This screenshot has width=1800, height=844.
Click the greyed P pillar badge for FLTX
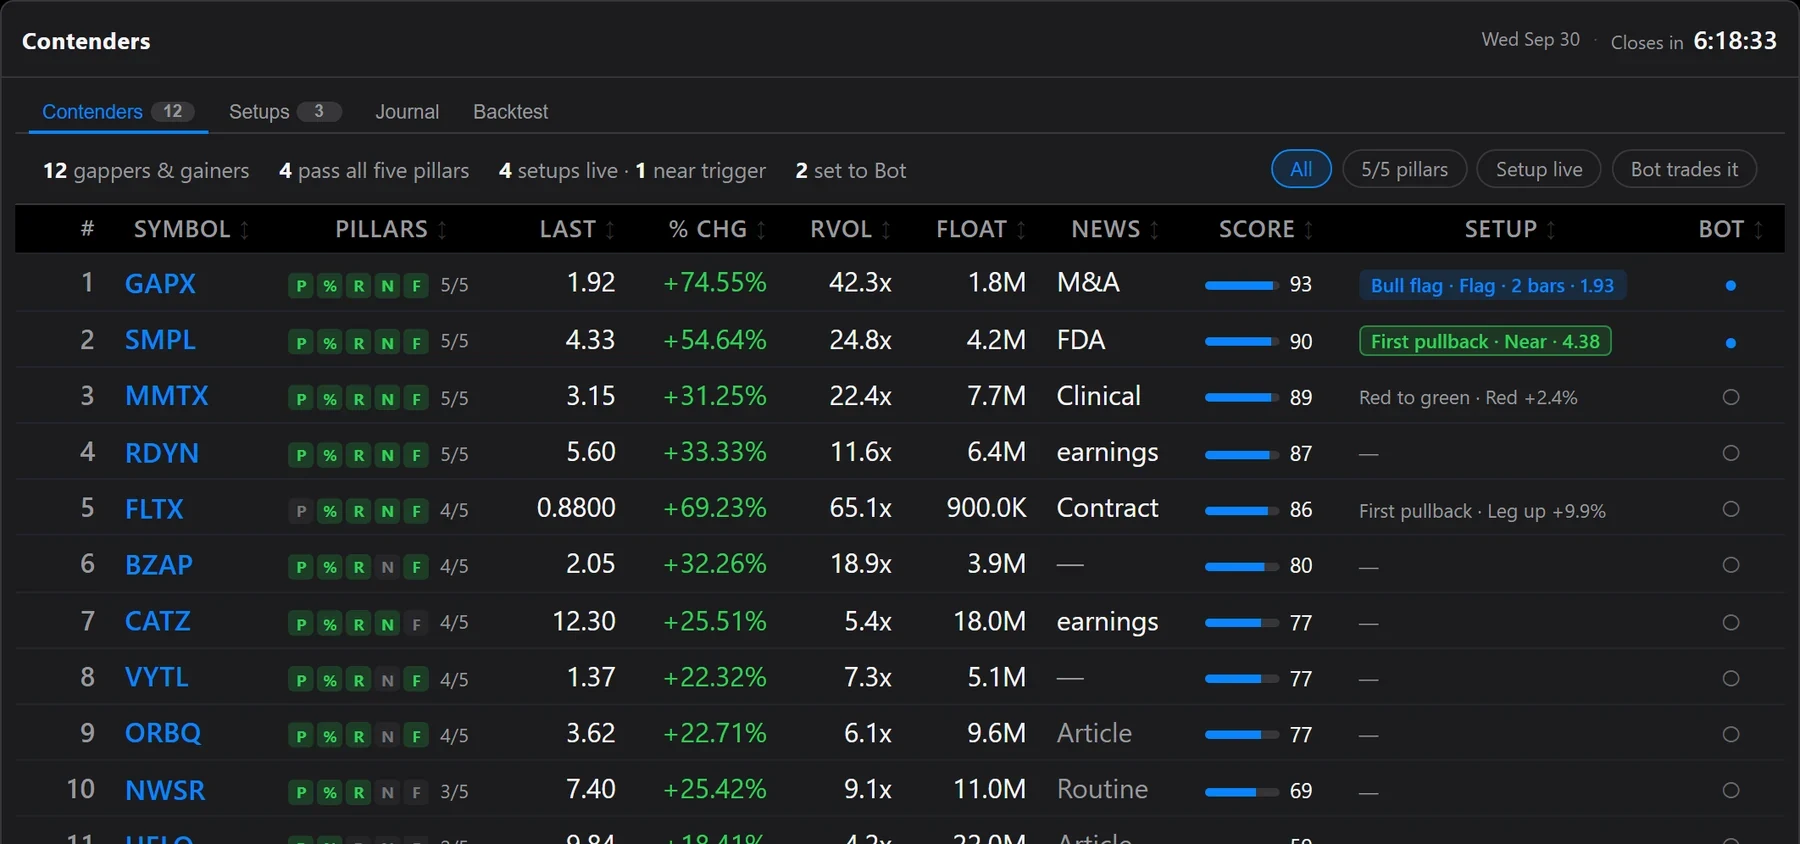[x=301, y=511]
